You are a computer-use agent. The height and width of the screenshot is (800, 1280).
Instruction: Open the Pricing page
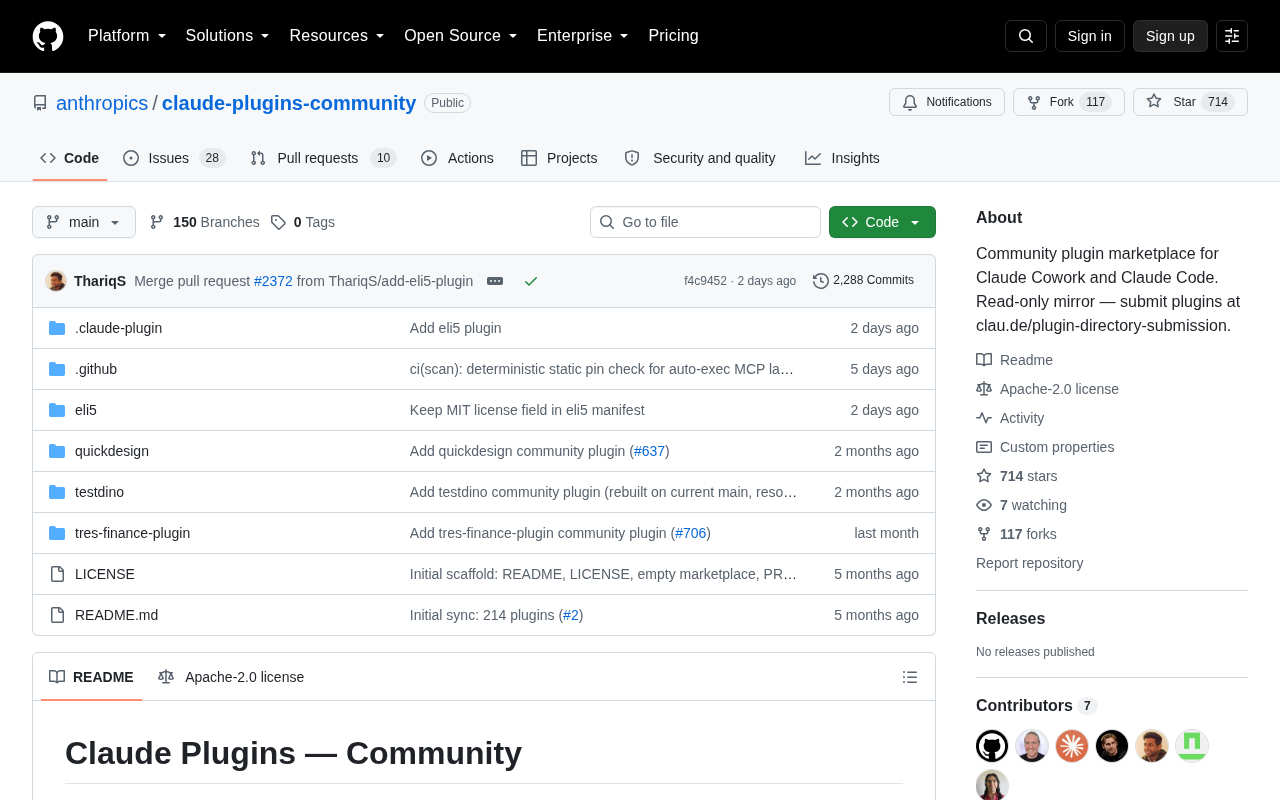coord(673,36)
